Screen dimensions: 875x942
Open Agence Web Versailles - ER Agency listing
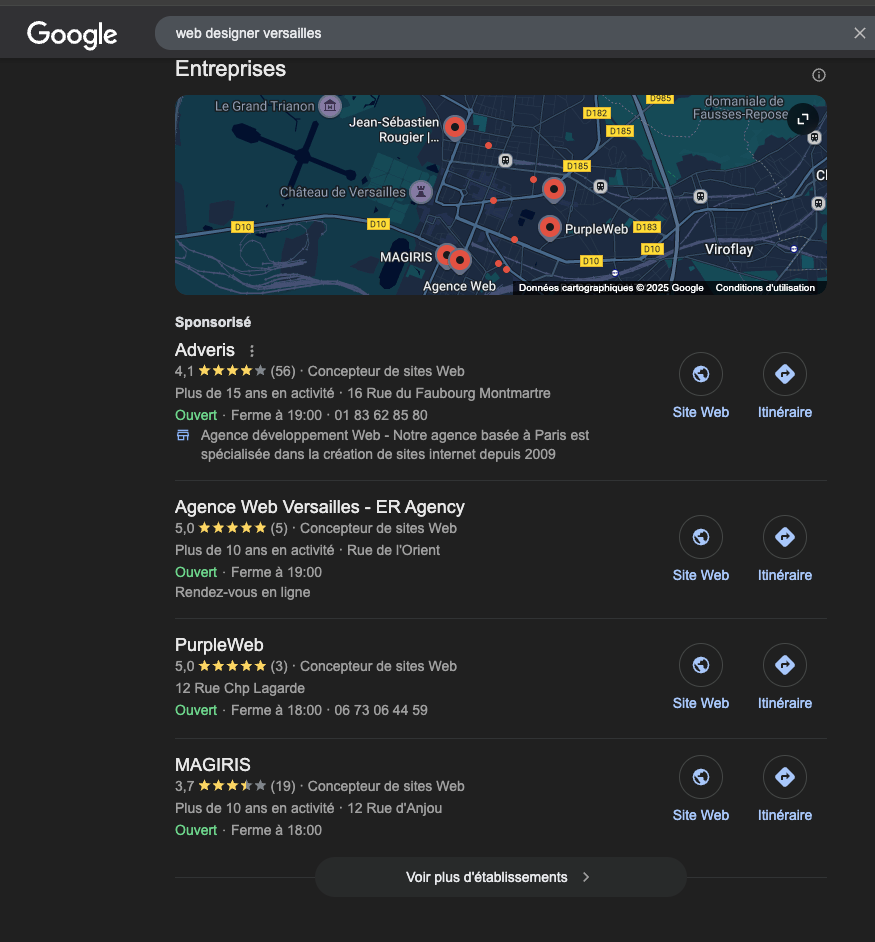coord(320,507)
